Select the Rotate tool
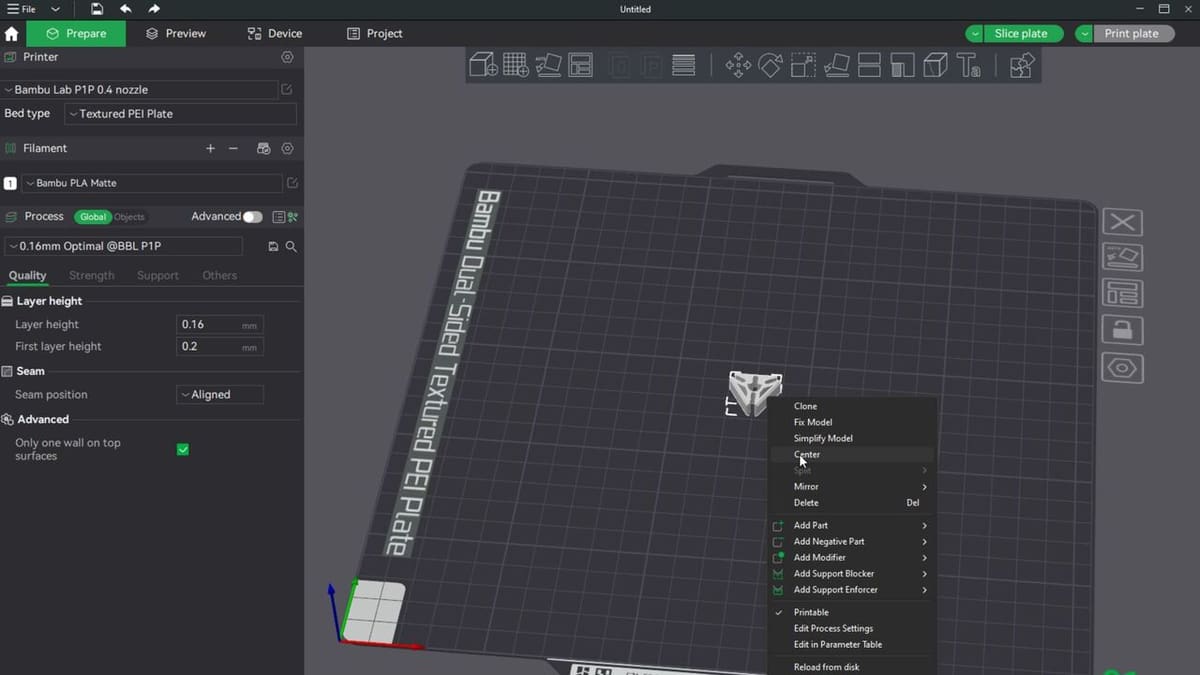 771,66
